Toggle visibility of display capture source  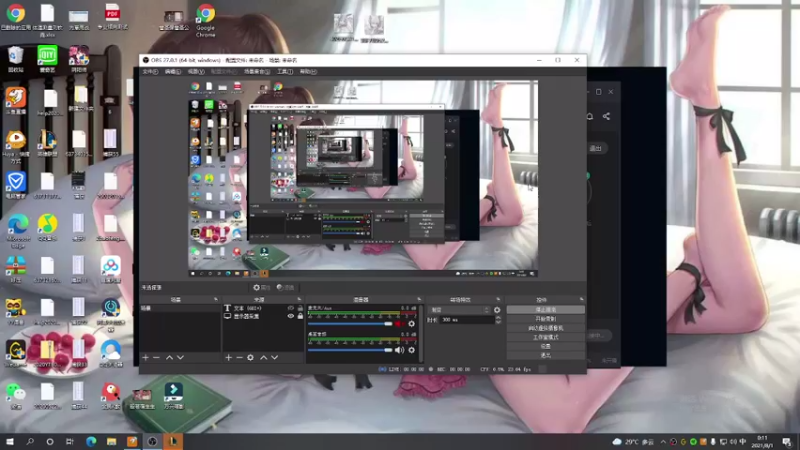291,316
